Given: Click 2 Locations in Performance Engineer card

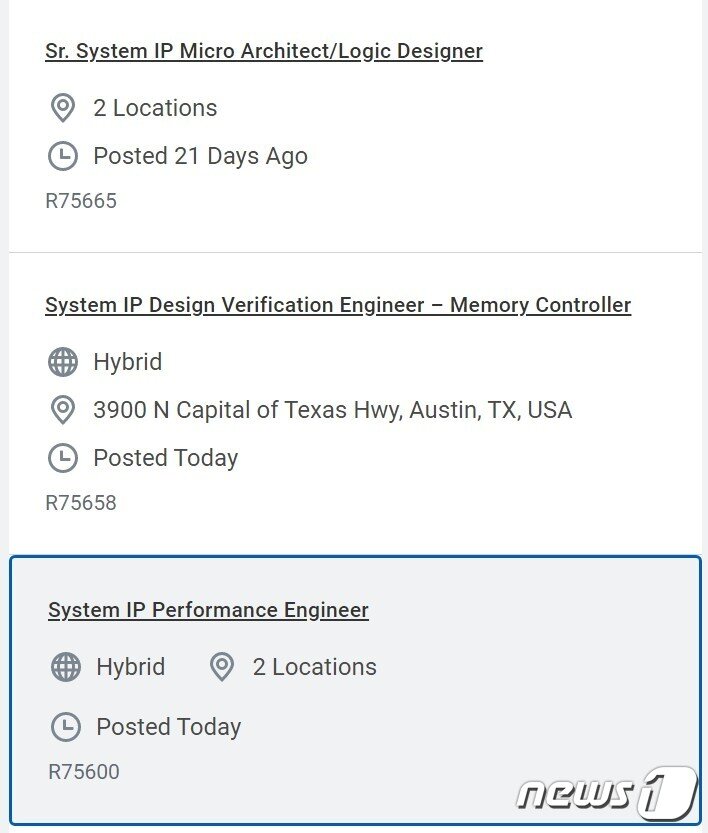Looking at the screenshot, I should (314, 667).
